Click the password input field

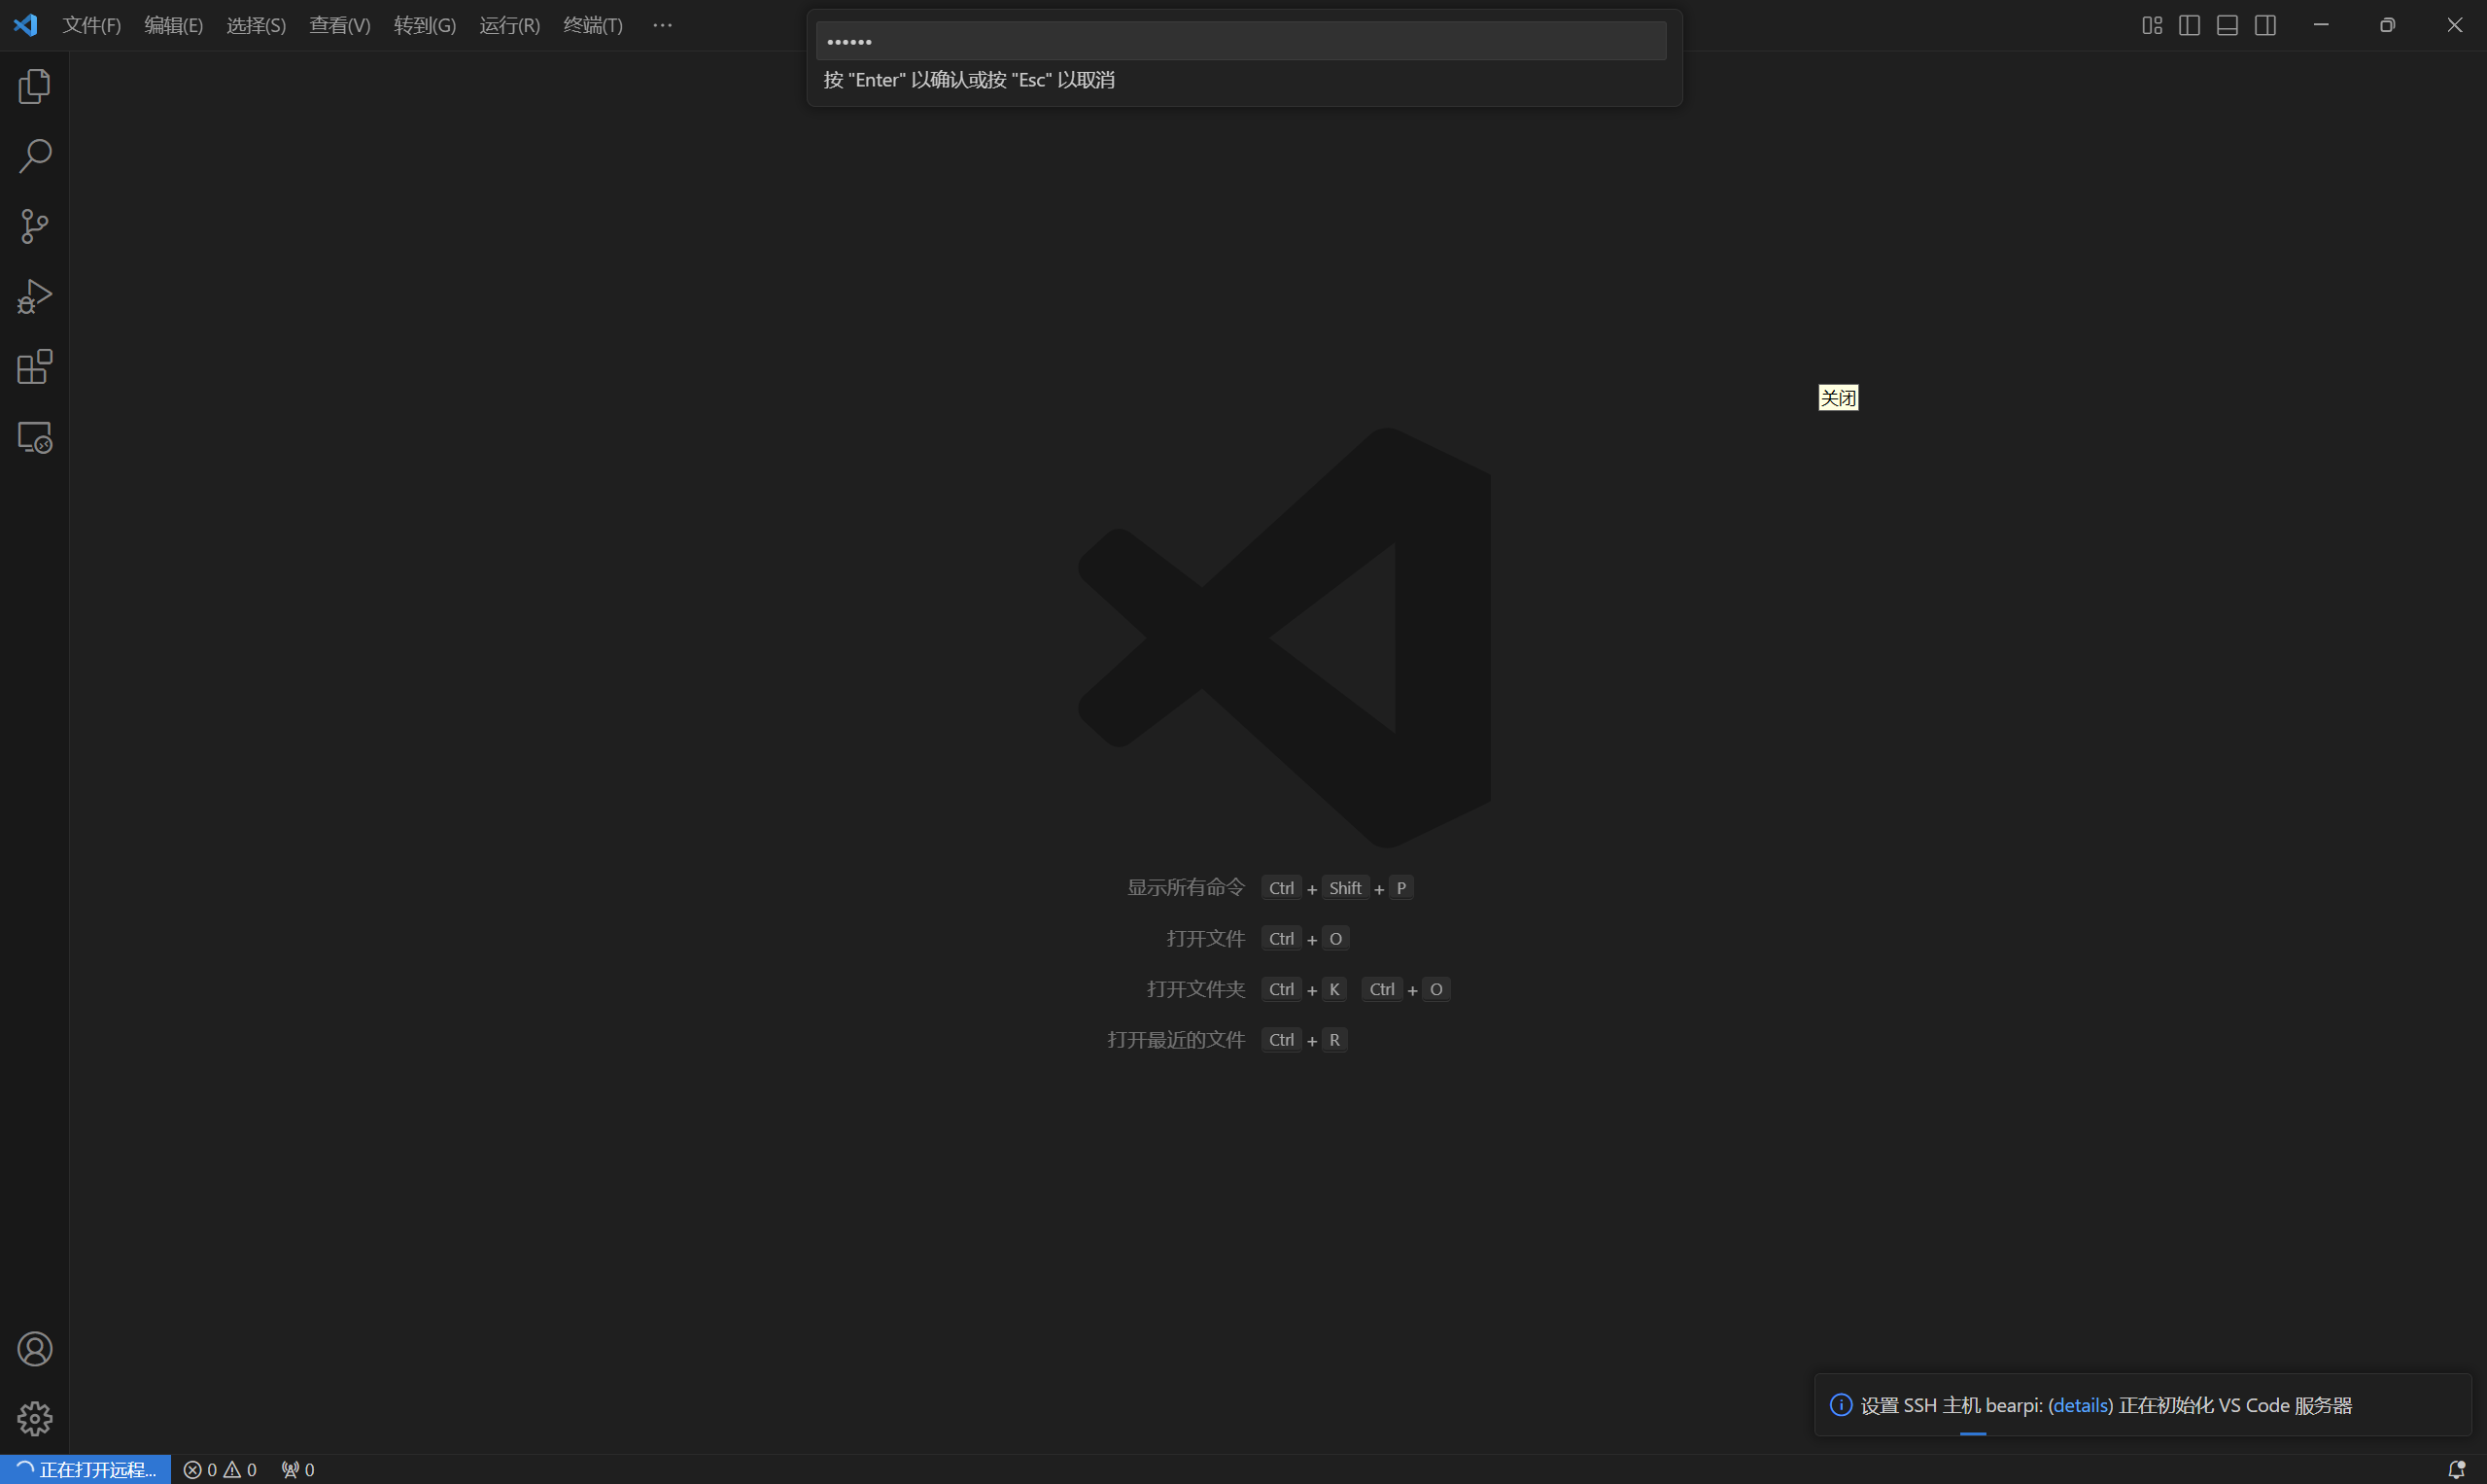(1240, 41)
